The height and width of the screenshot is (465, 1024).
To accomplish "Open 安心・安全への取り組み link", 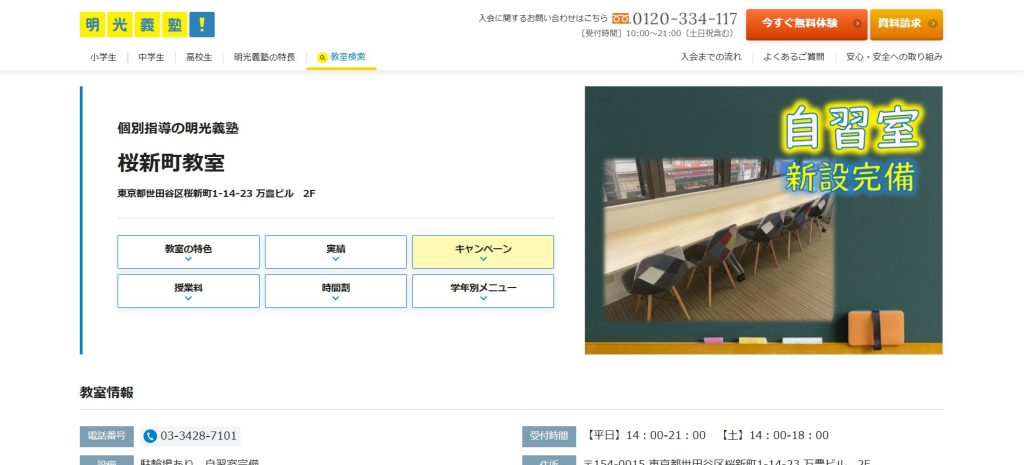I will click(894, 57).
